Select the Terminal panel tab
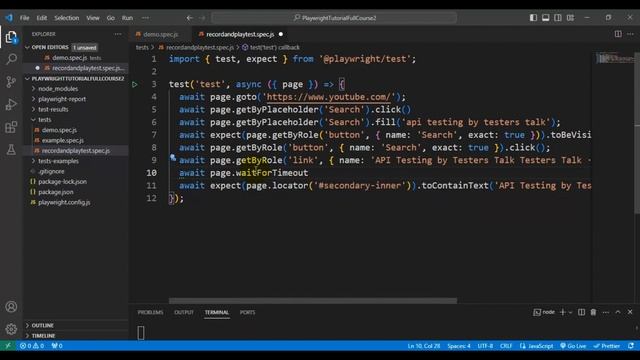Screen dimensions: 640x360 point(217,312)
